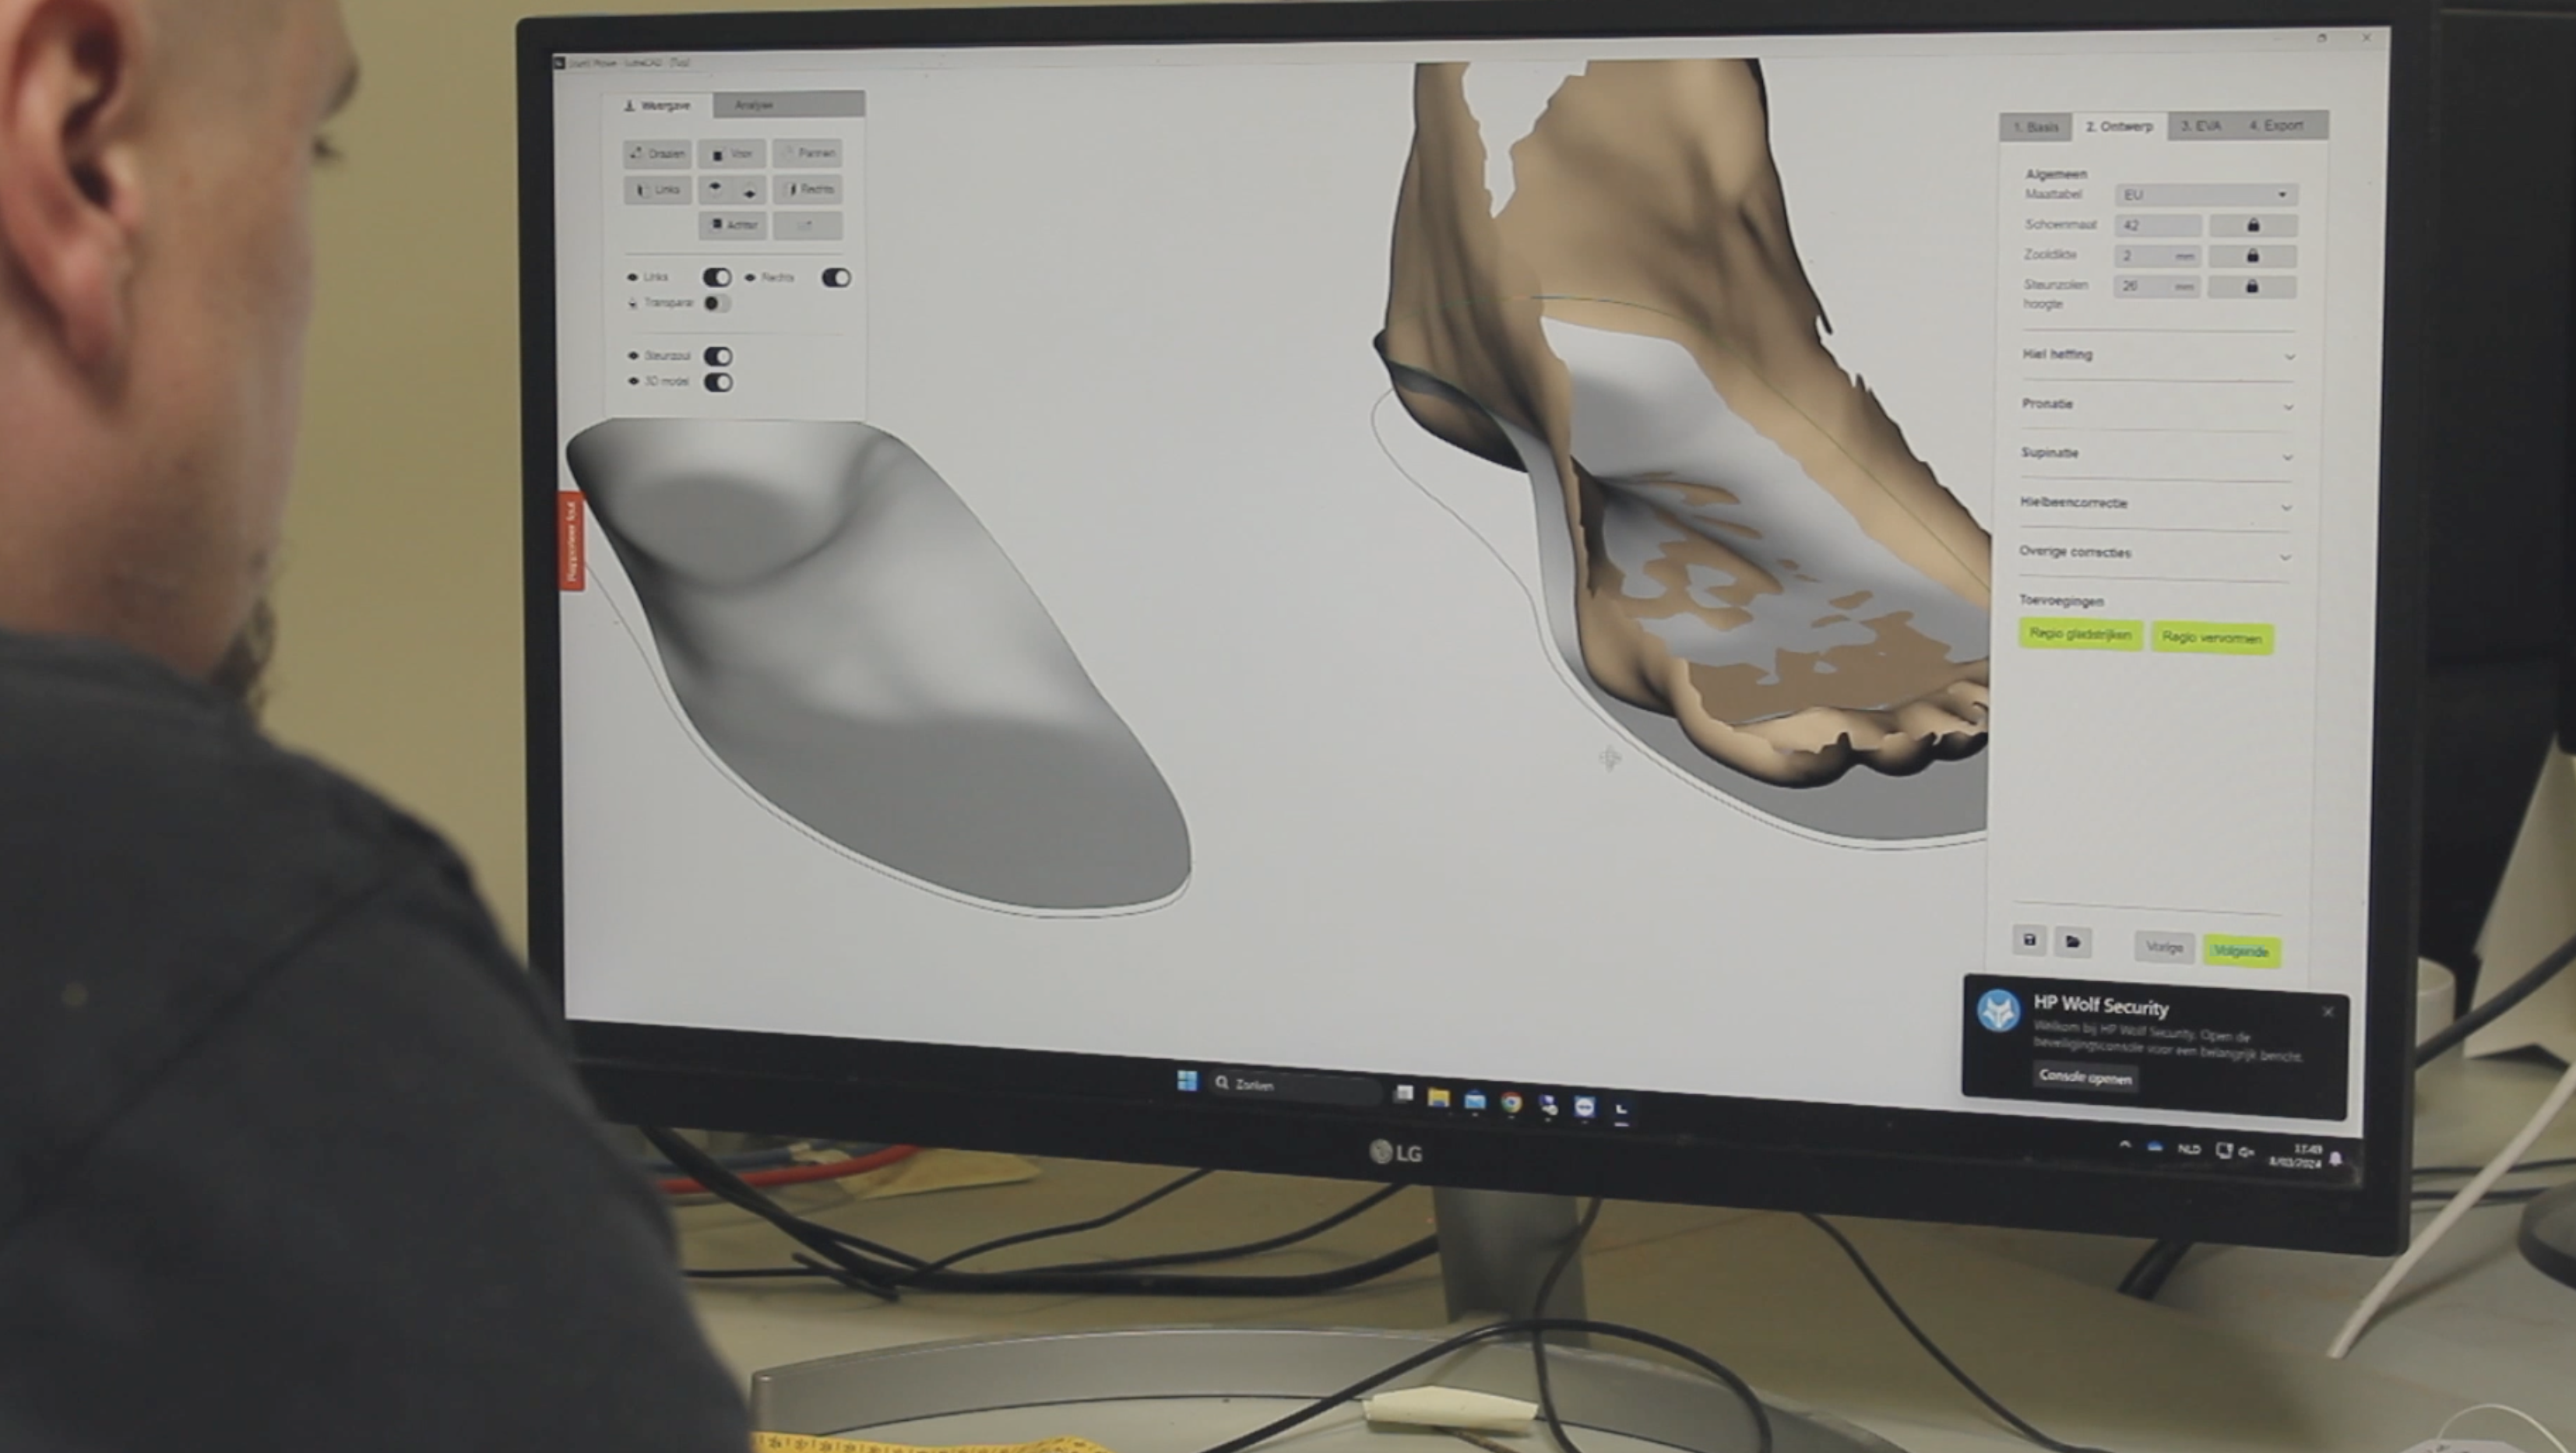2576x1453 pixels.
Task: Select the bottom view icon
Action: pos(750,190)
